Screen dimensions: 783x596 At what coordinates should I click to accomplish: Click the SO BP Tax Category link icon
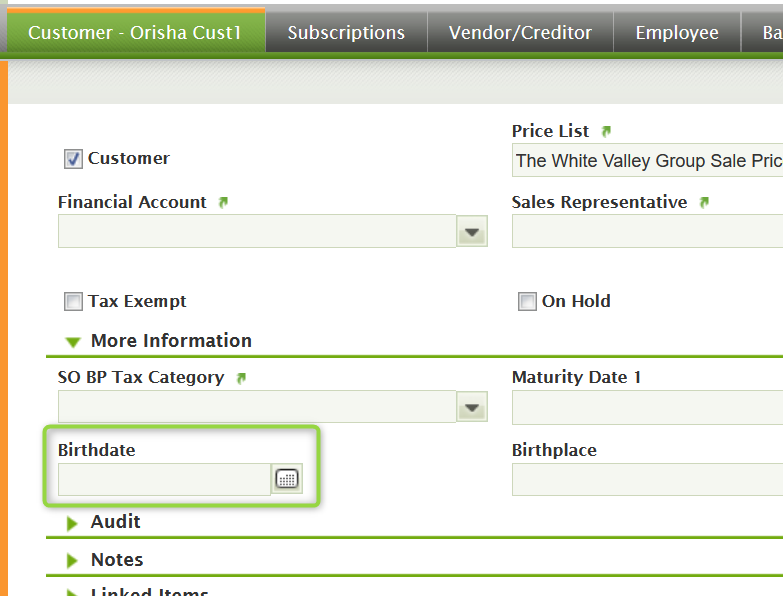(240, 378)
